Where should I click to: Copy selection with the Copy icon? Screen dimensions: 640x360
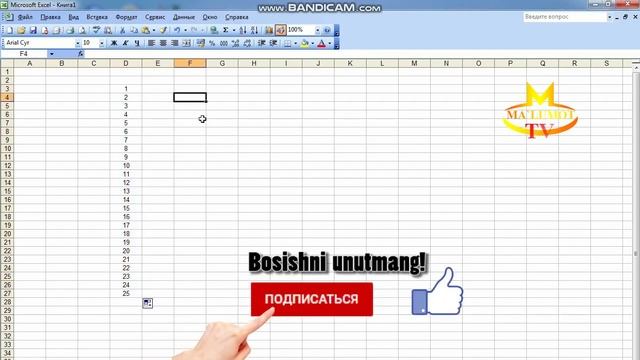(x=134, y=30)
